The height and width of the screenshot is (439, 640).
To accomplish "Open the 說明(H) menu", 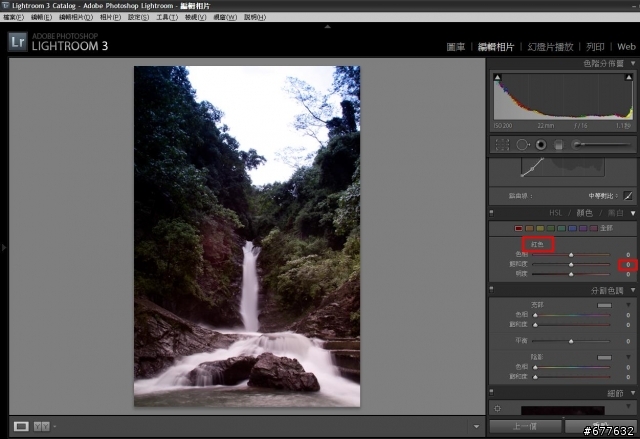I will pyautogui.click(x=255, y=17).
